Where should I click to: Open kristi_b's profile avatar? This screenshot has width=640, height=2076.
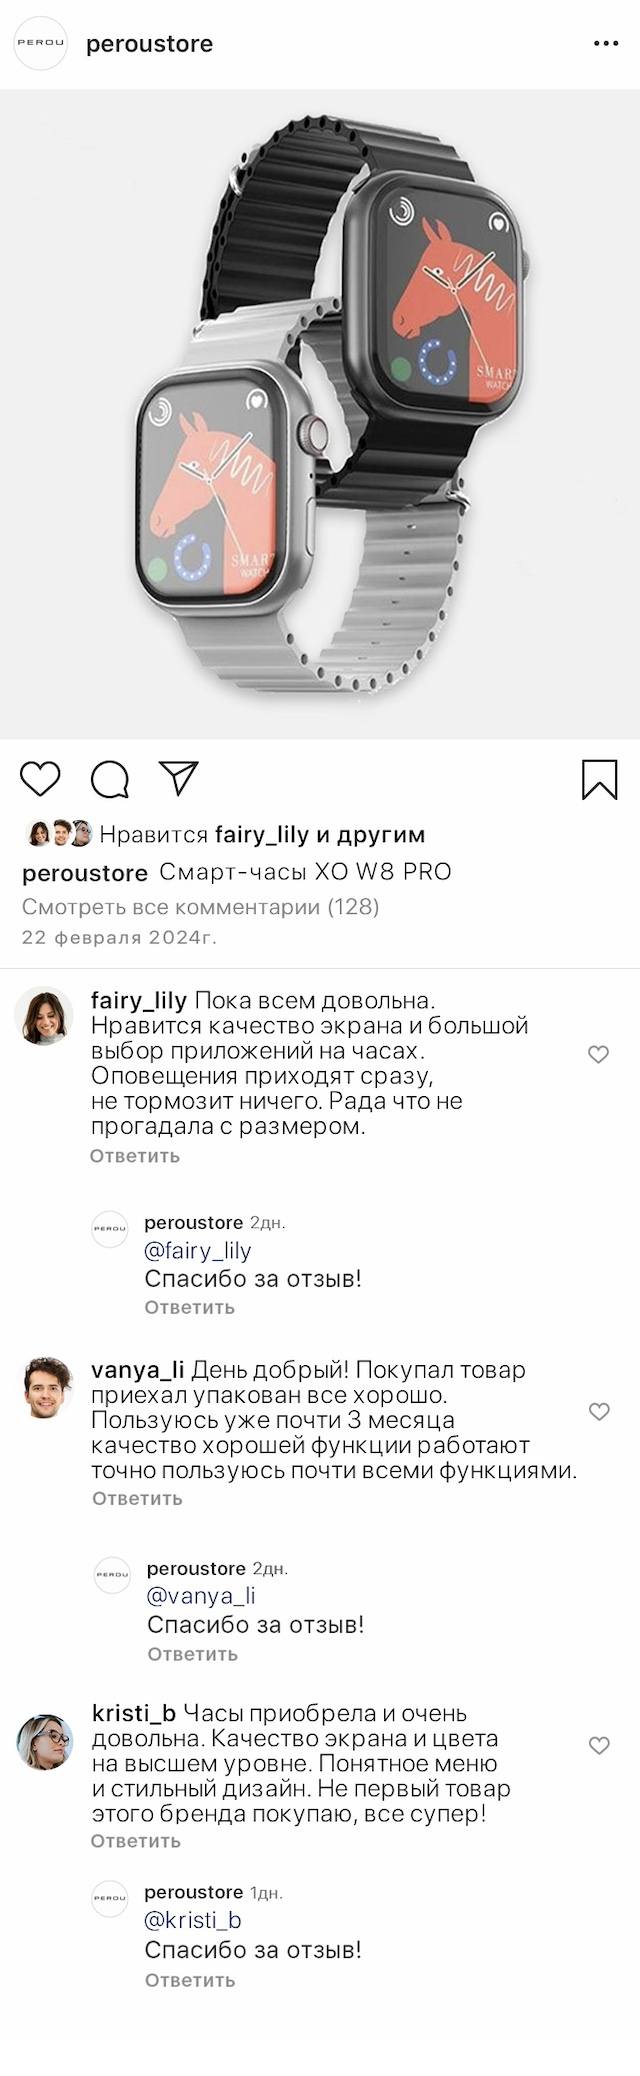(46, 1742)
